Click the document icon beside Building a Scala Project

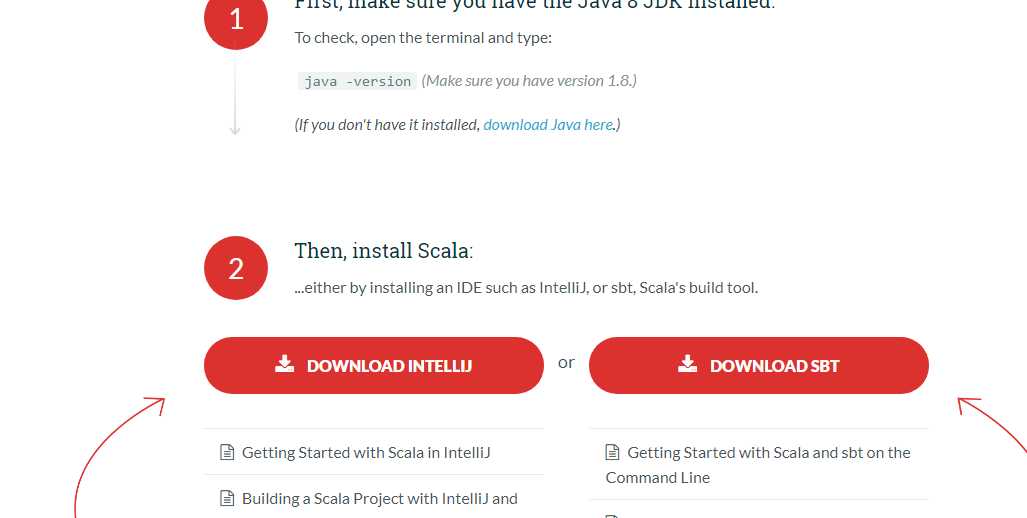(x=227, y=498)
